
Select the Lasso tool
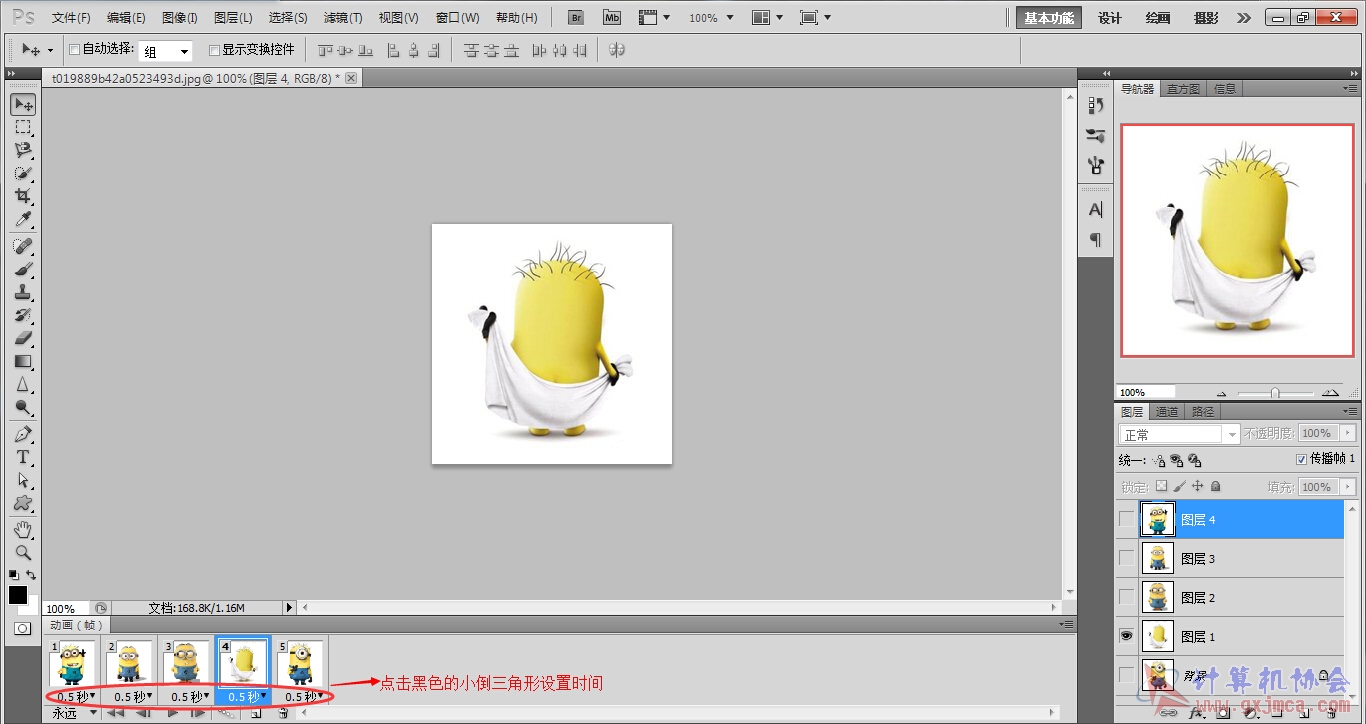point(23,150)
